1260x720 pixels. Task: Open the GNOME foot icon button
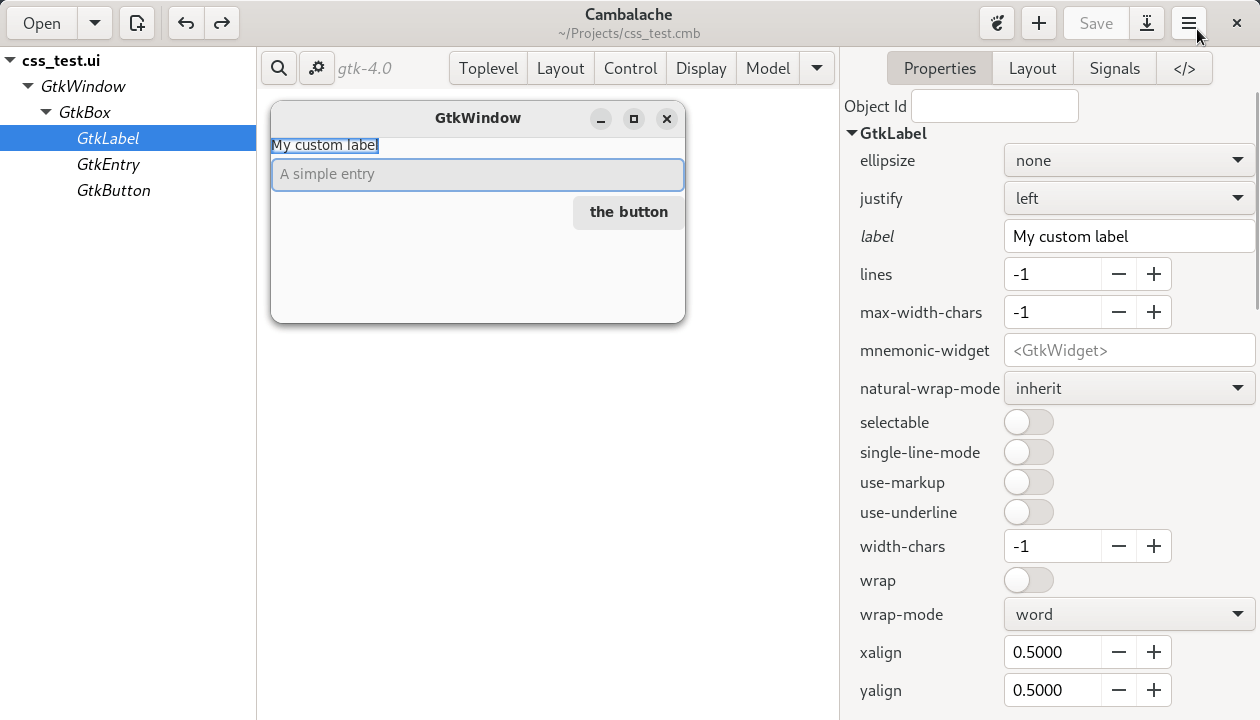pyautogui.click(x=997, y=23)
